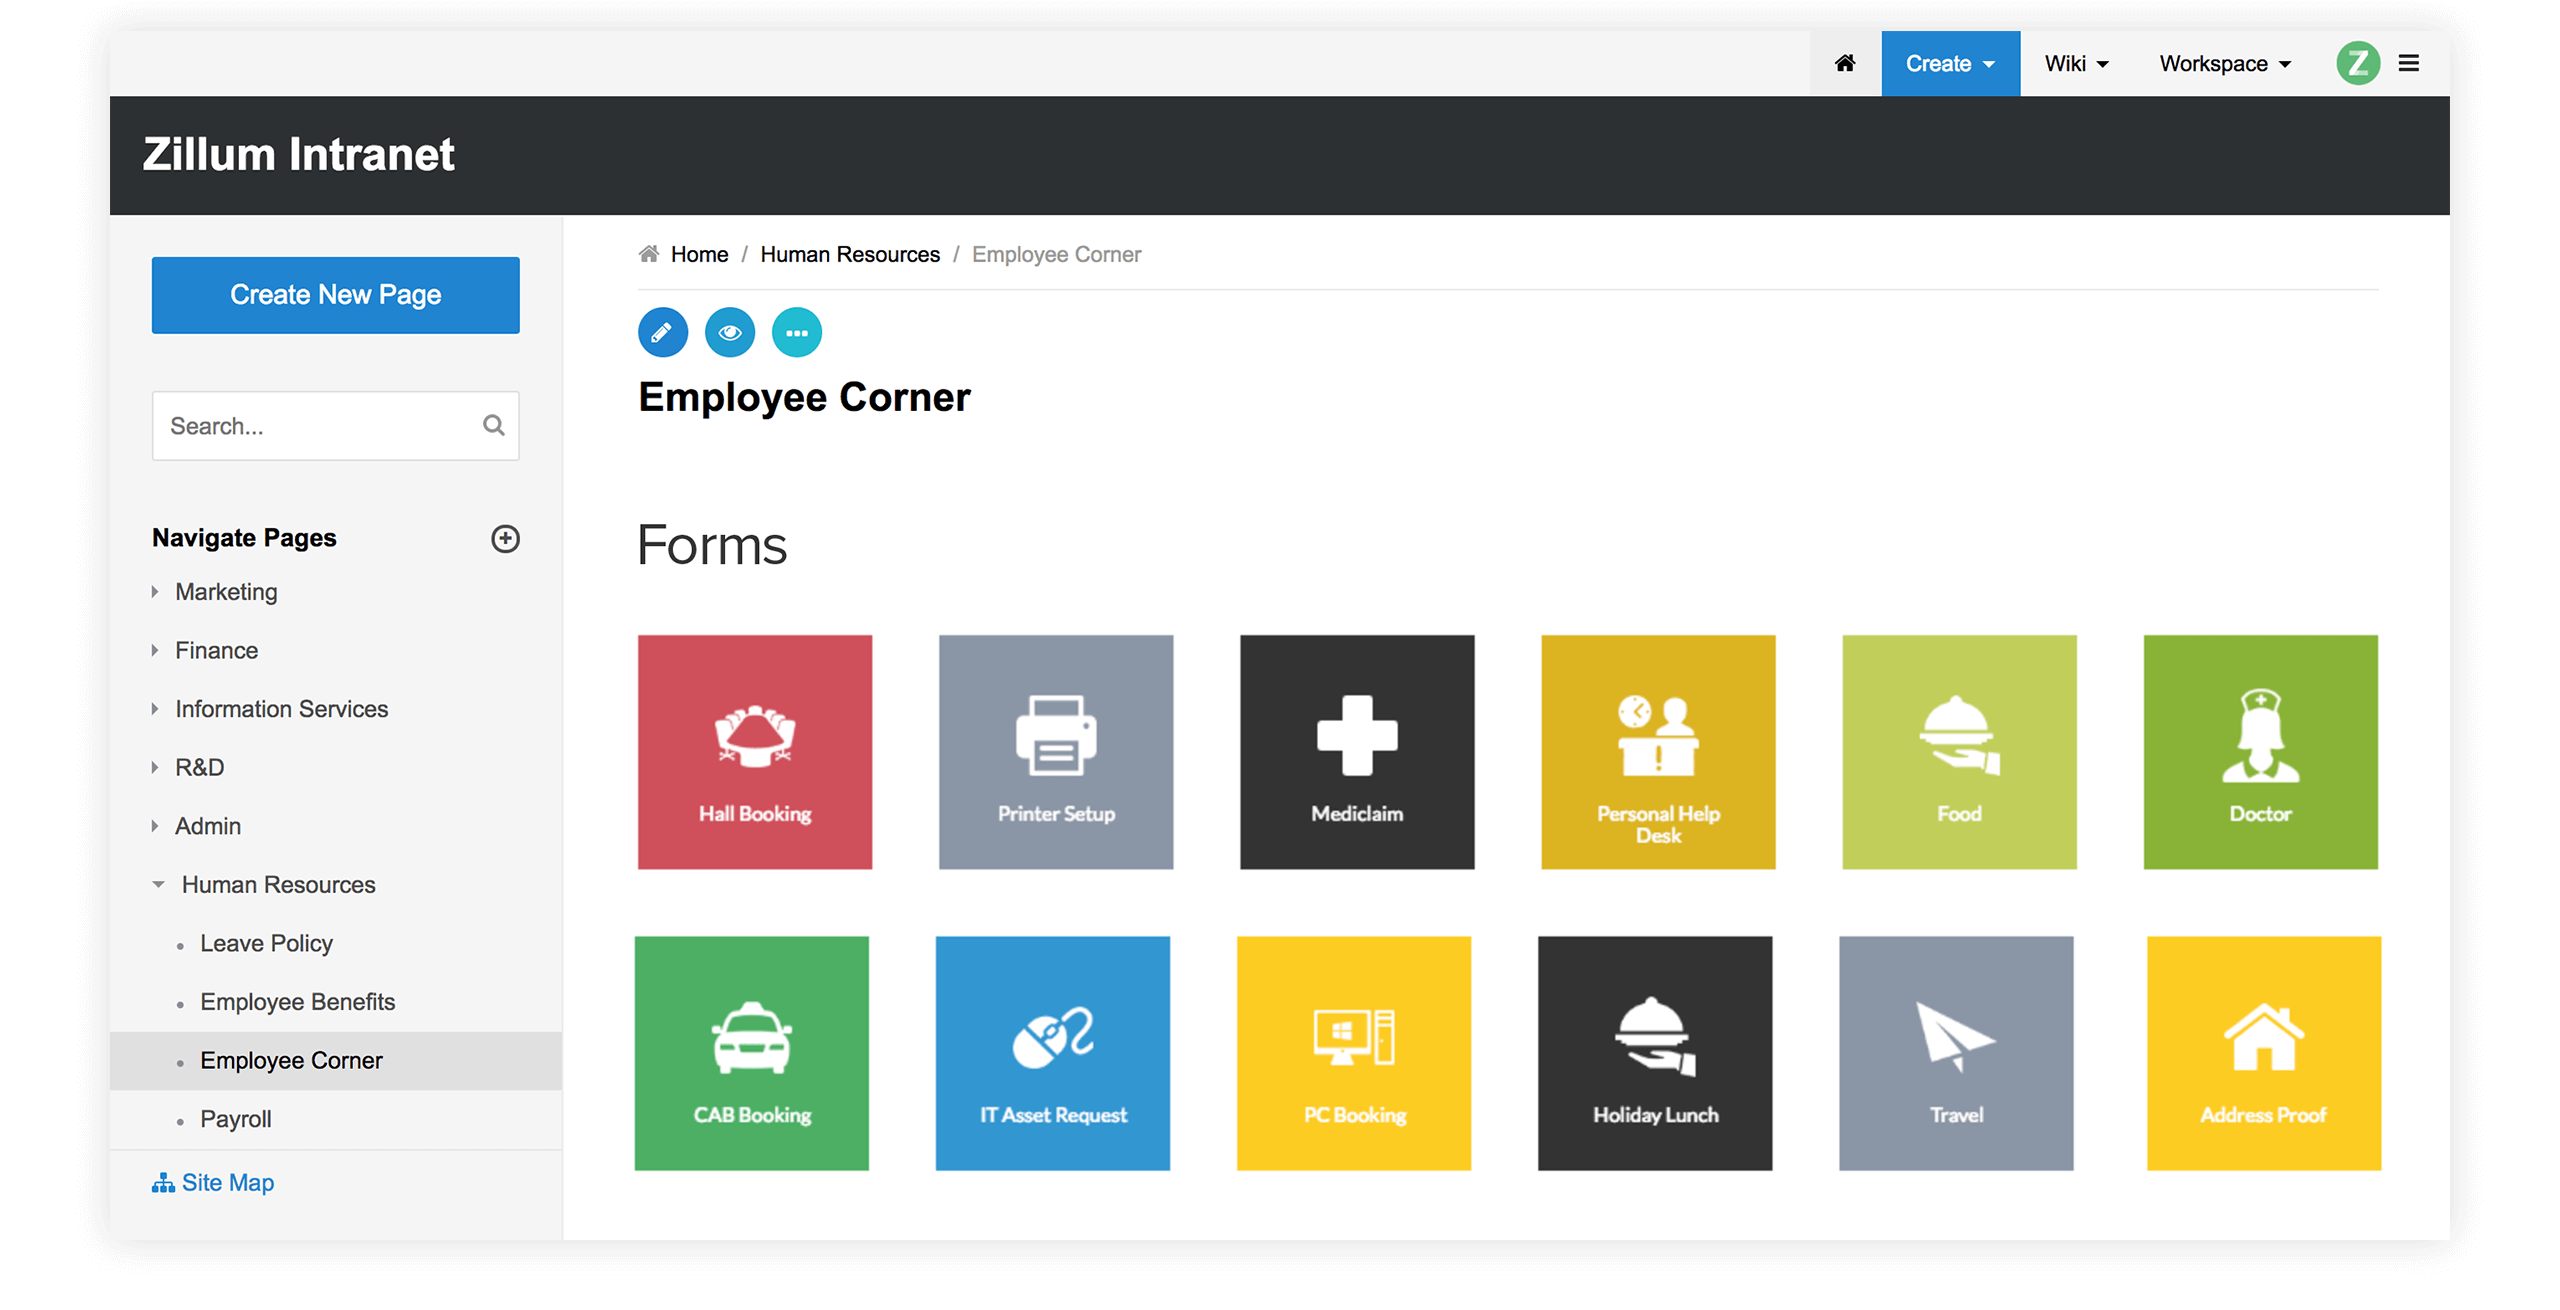Viewport: 2560px width, 1310px height.
Task: Click the Site Map link
Action: tap(227, 1181)
